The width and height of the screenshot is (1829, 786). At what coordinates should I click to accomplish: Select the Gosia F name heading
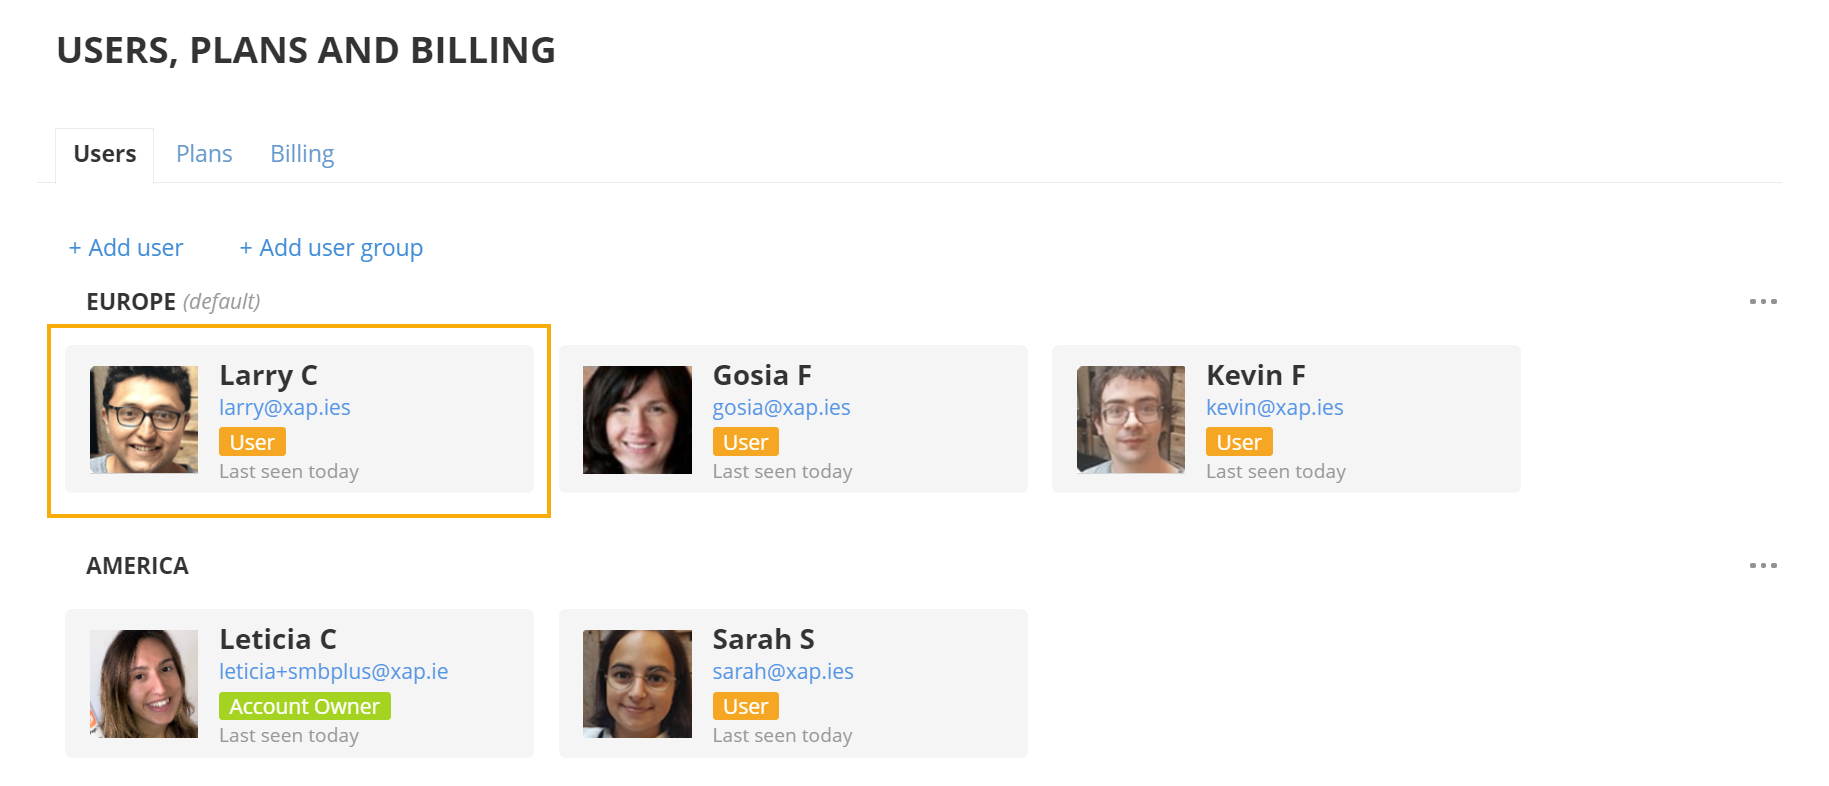click(762, 375)
